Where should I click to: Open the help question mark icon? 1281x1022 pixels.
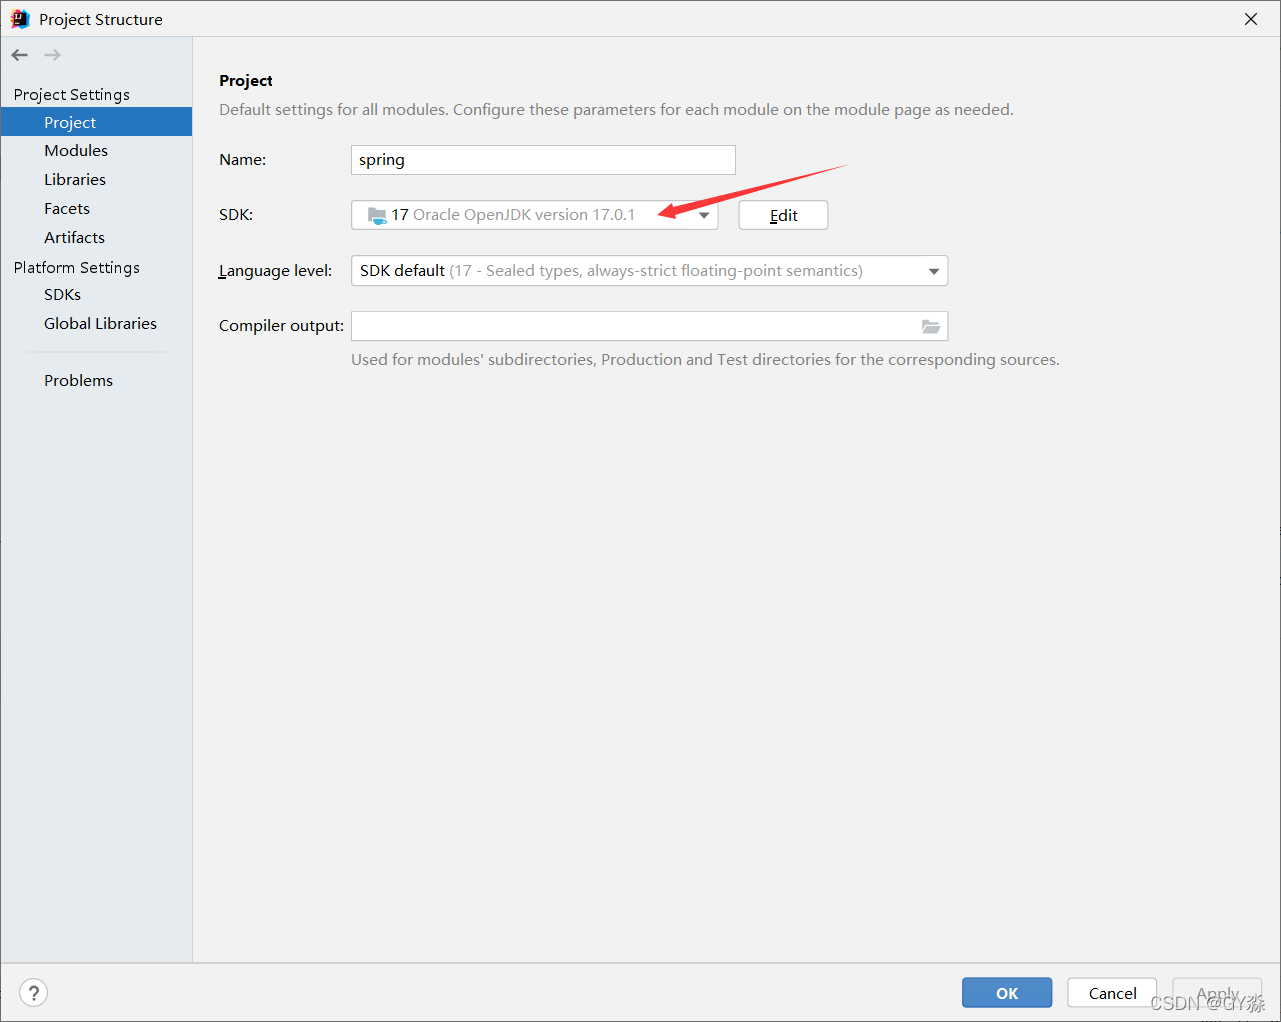34,992
